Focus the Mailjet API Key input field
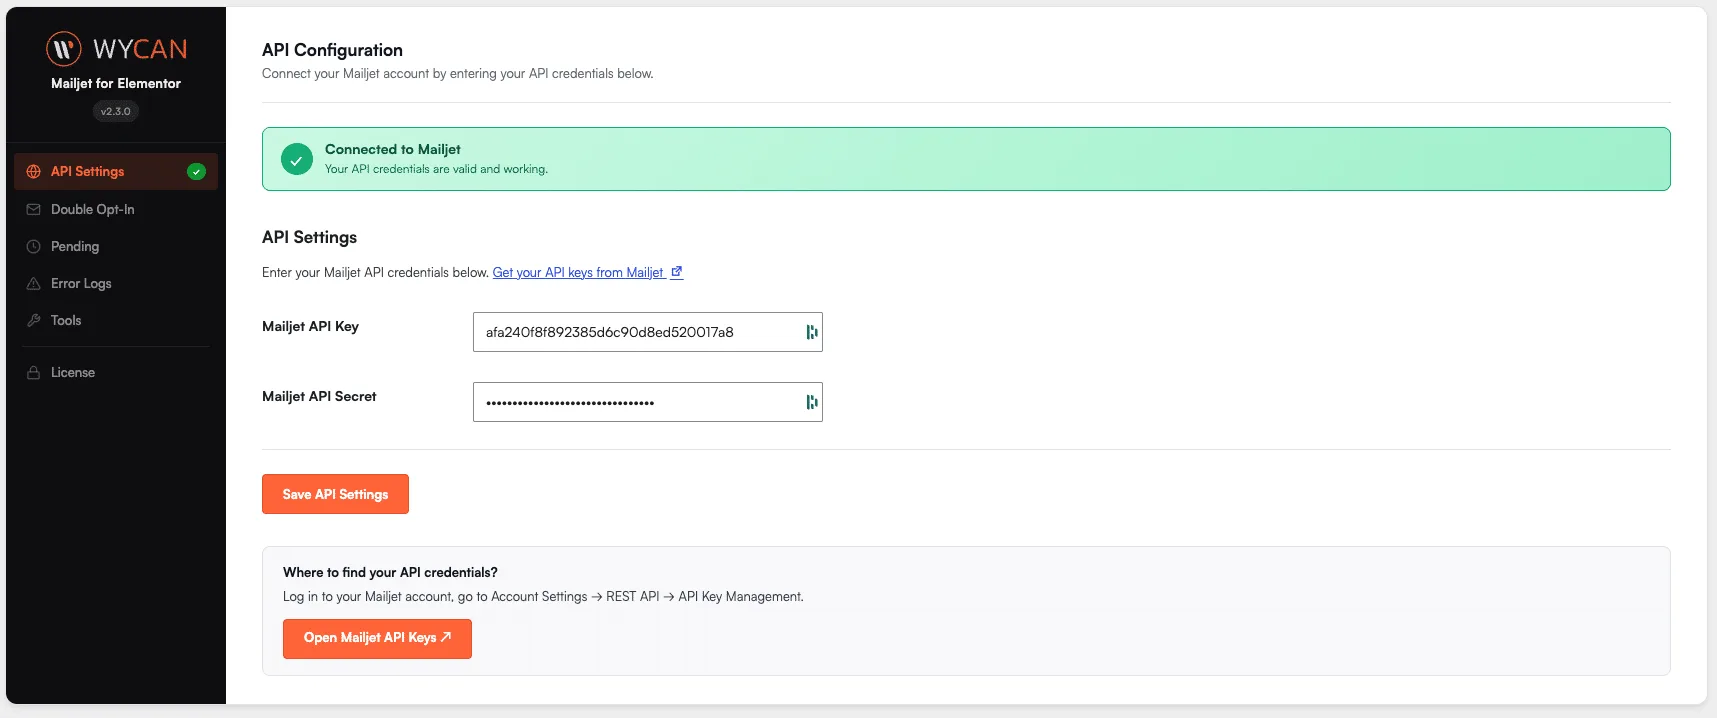 647,332
